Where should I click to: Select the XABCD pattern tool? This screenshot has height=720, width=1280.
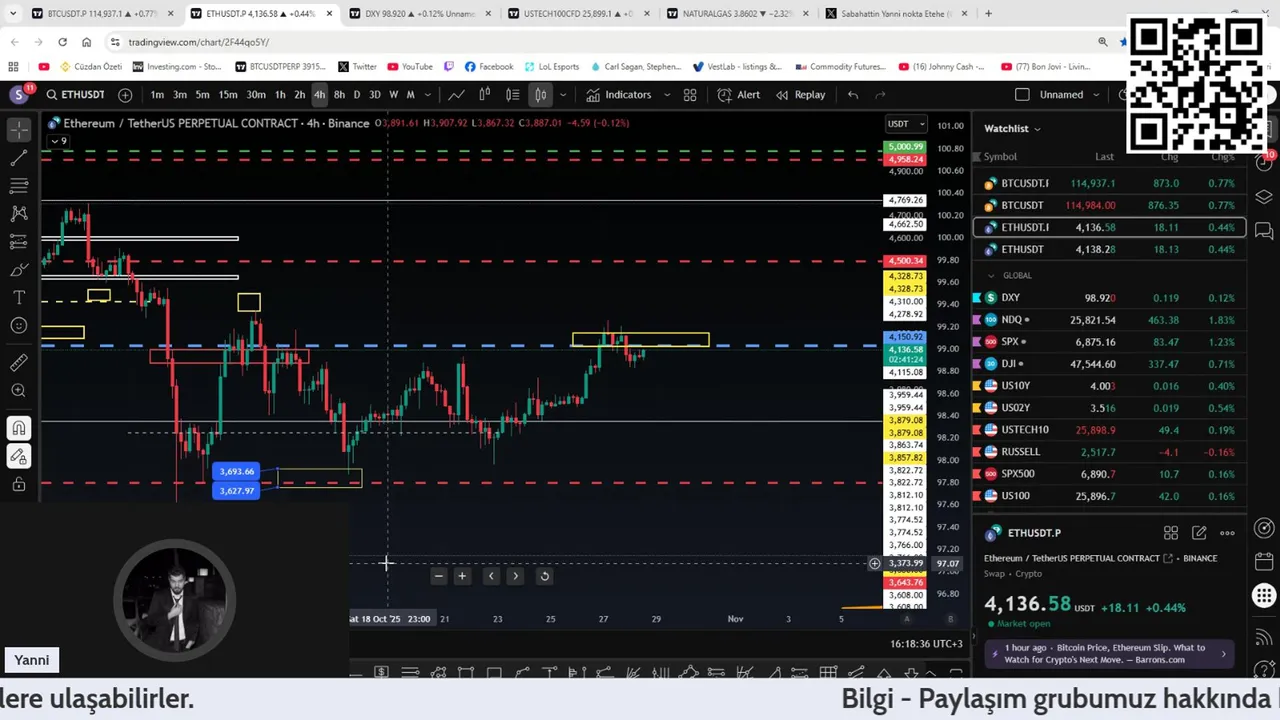(19, 214)
